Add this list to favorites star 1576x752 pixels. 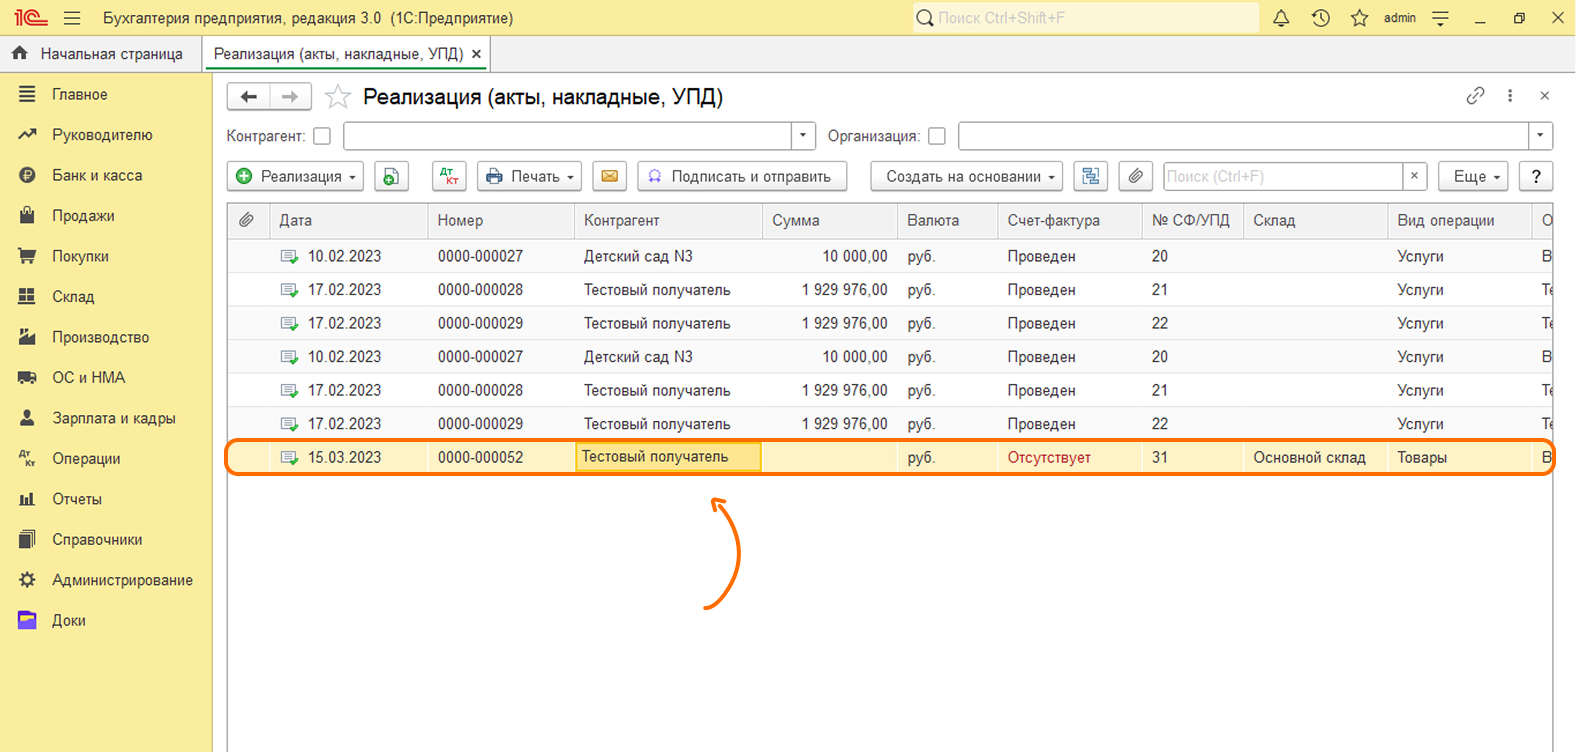point(338,96)
